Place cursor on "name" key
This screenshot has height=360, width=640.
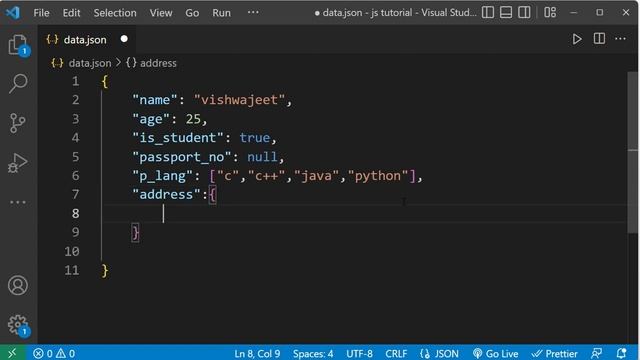[155, 100]
